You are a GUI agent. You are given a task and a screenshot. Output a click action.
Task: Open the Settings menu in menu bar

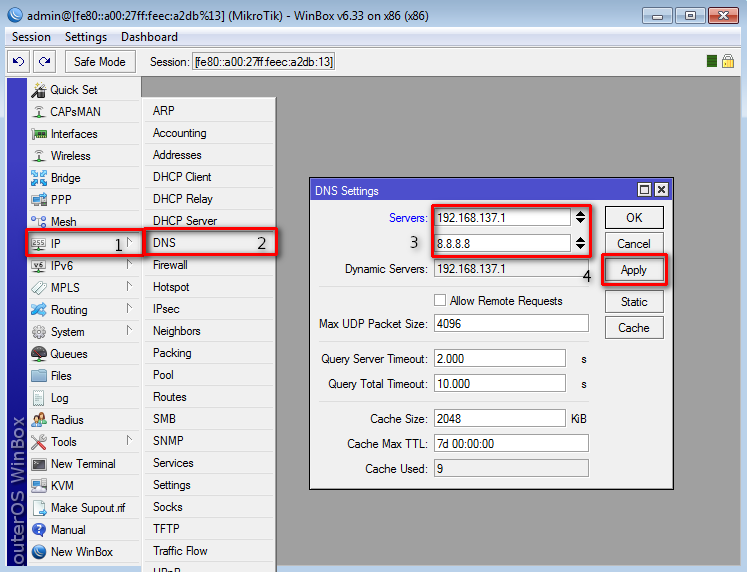86,37
